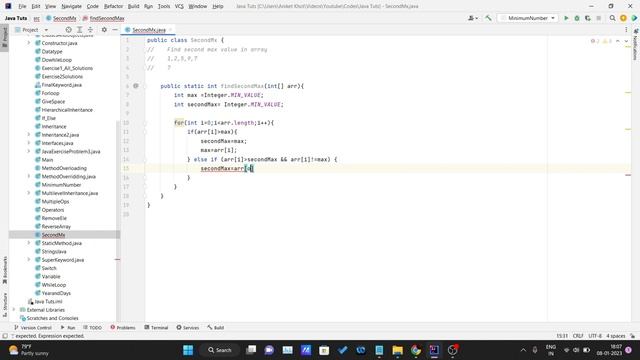640x360 pixels.
Task: Click the taskbar Search box
Action: click(220, 350)
